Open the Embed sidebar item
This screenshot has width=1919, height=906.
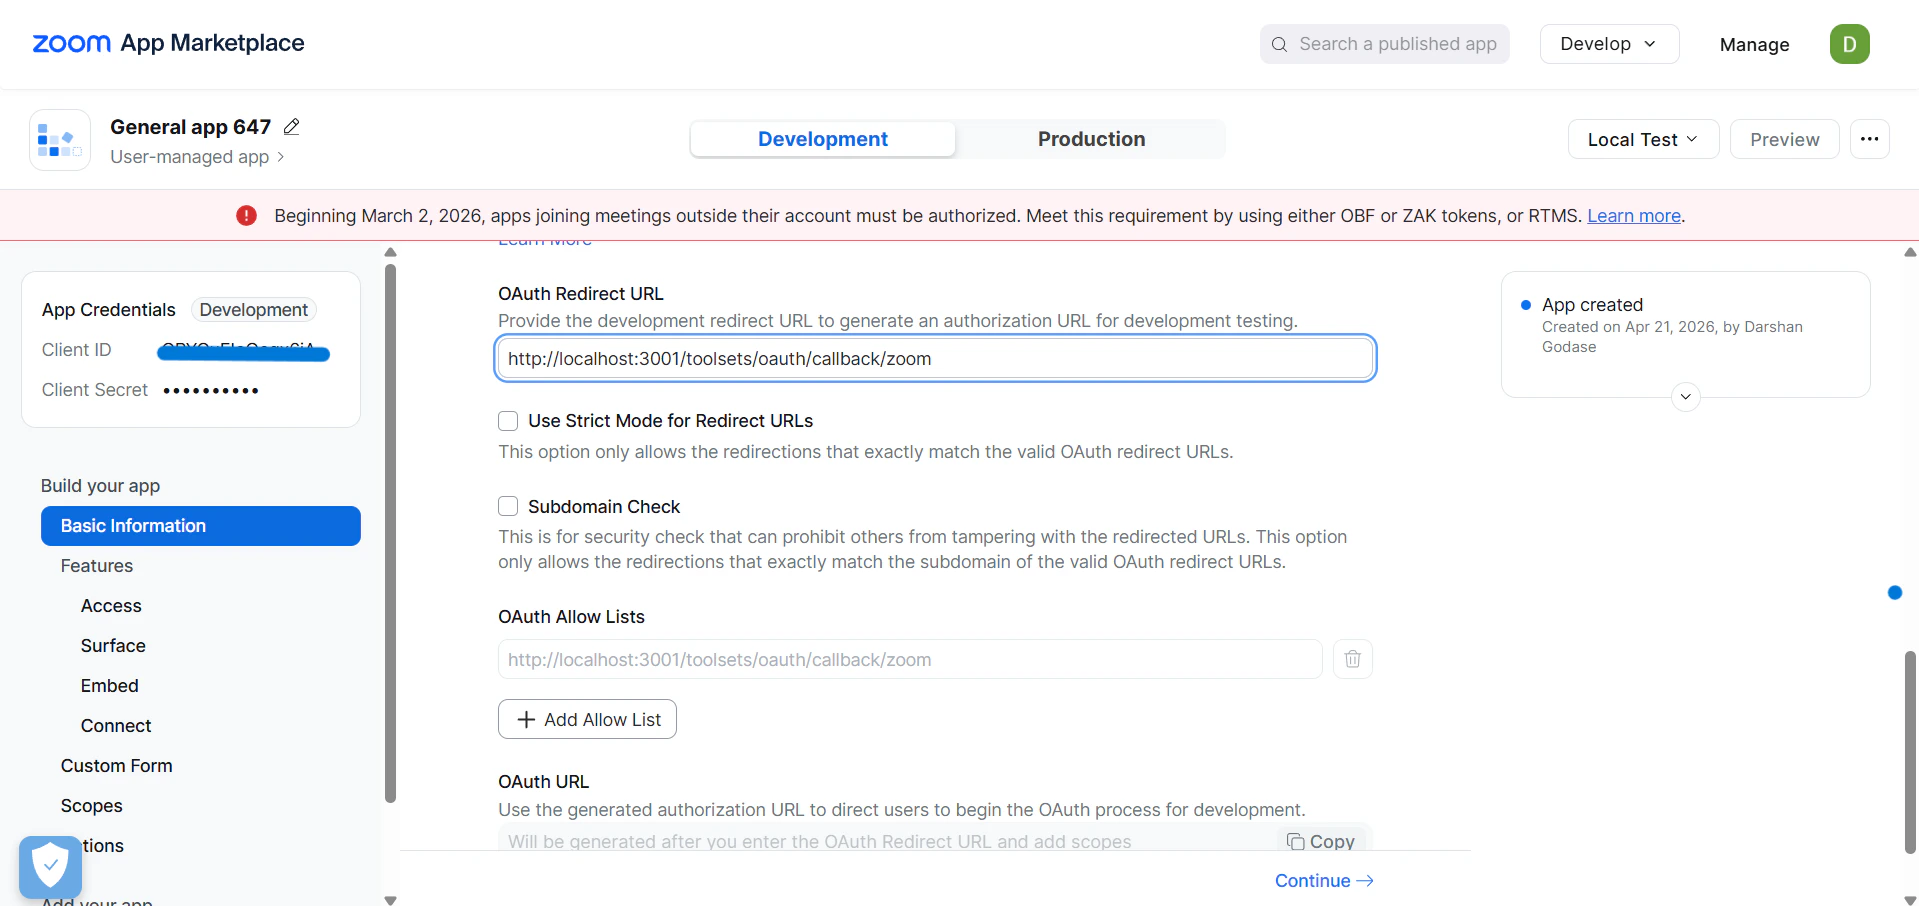coord(110,686)
